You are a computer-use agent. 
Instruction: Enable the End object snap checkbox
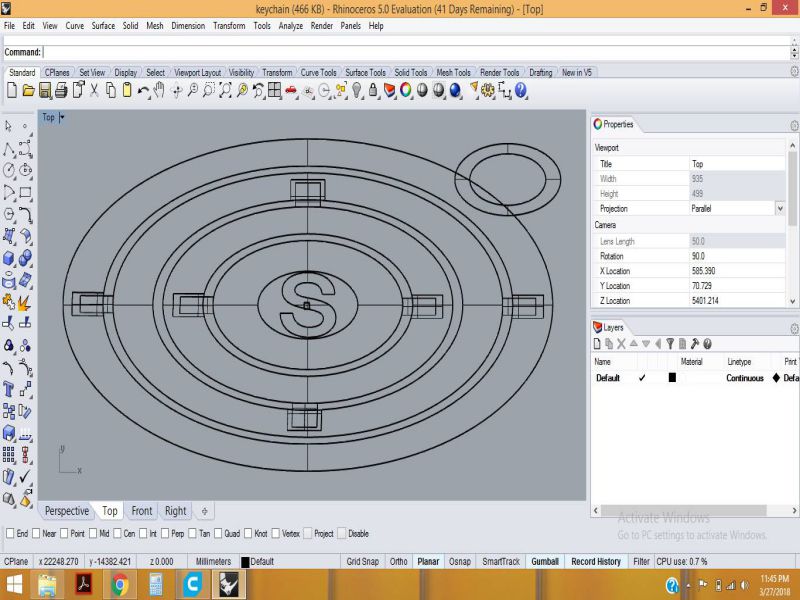(x=10, y=534)
